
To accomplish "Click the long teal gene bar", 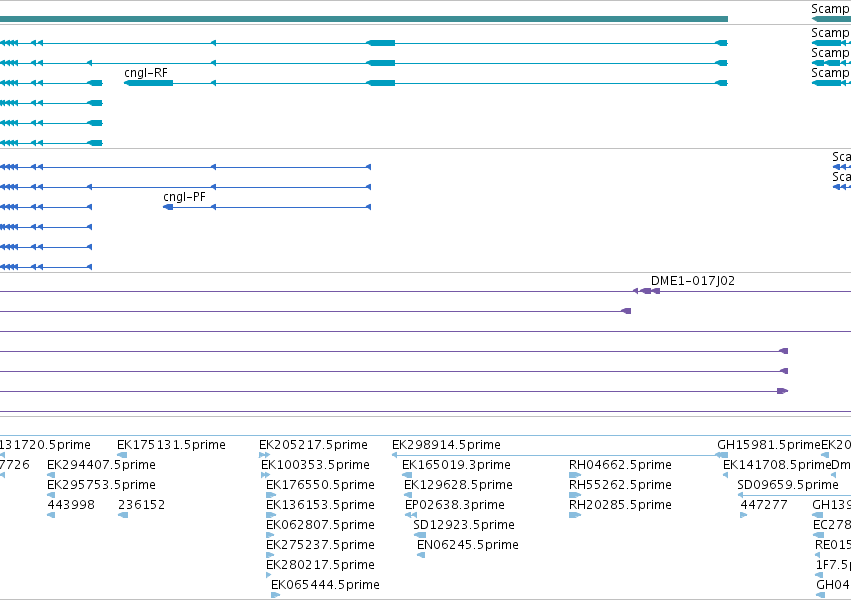I will coord(364,19).
